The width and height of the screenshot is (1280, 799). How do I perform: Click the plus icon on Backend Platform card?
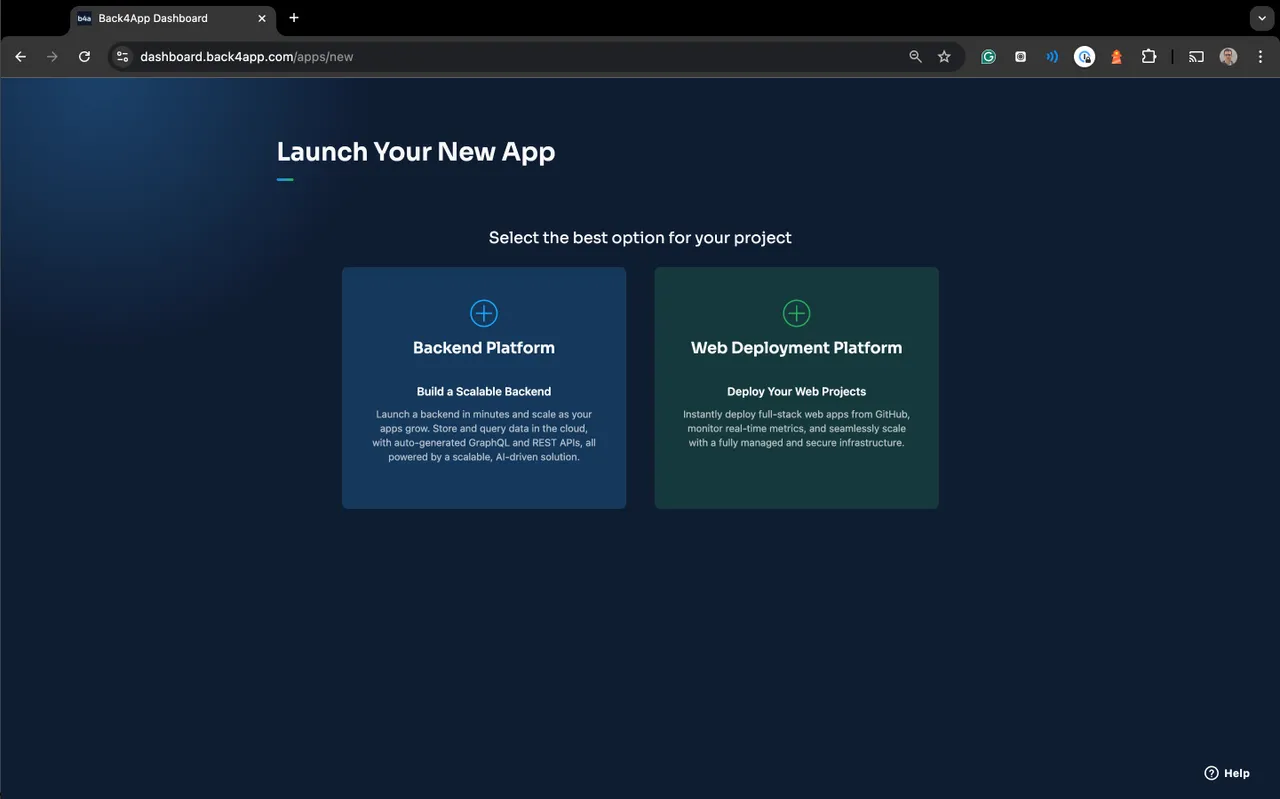point(484,313)
